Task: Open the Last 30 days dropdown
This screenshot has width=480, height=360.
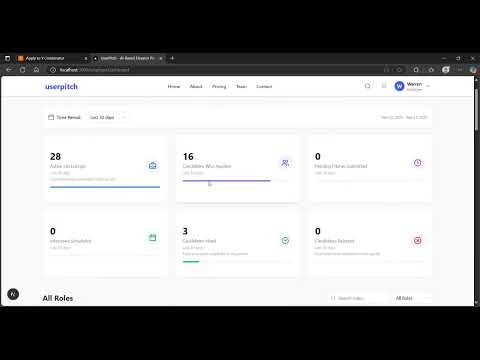Action: [x=108, y=117]
